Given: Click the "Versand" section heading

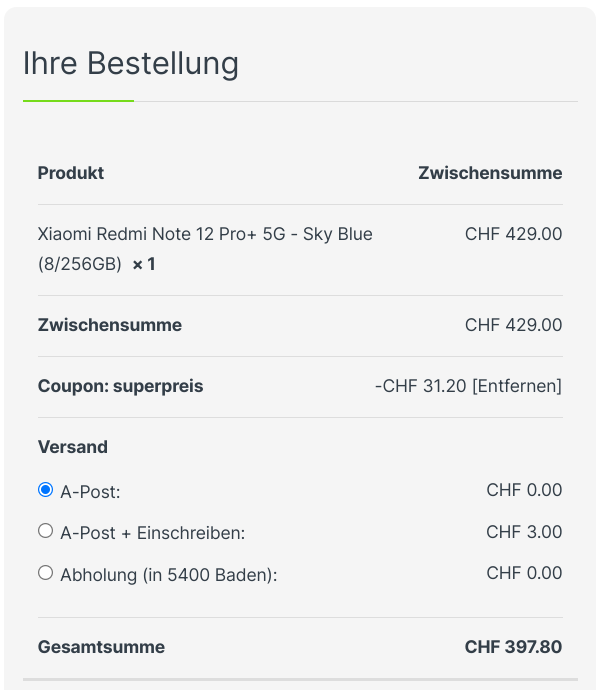Looking at the screenshot, I should pos(72,447).
